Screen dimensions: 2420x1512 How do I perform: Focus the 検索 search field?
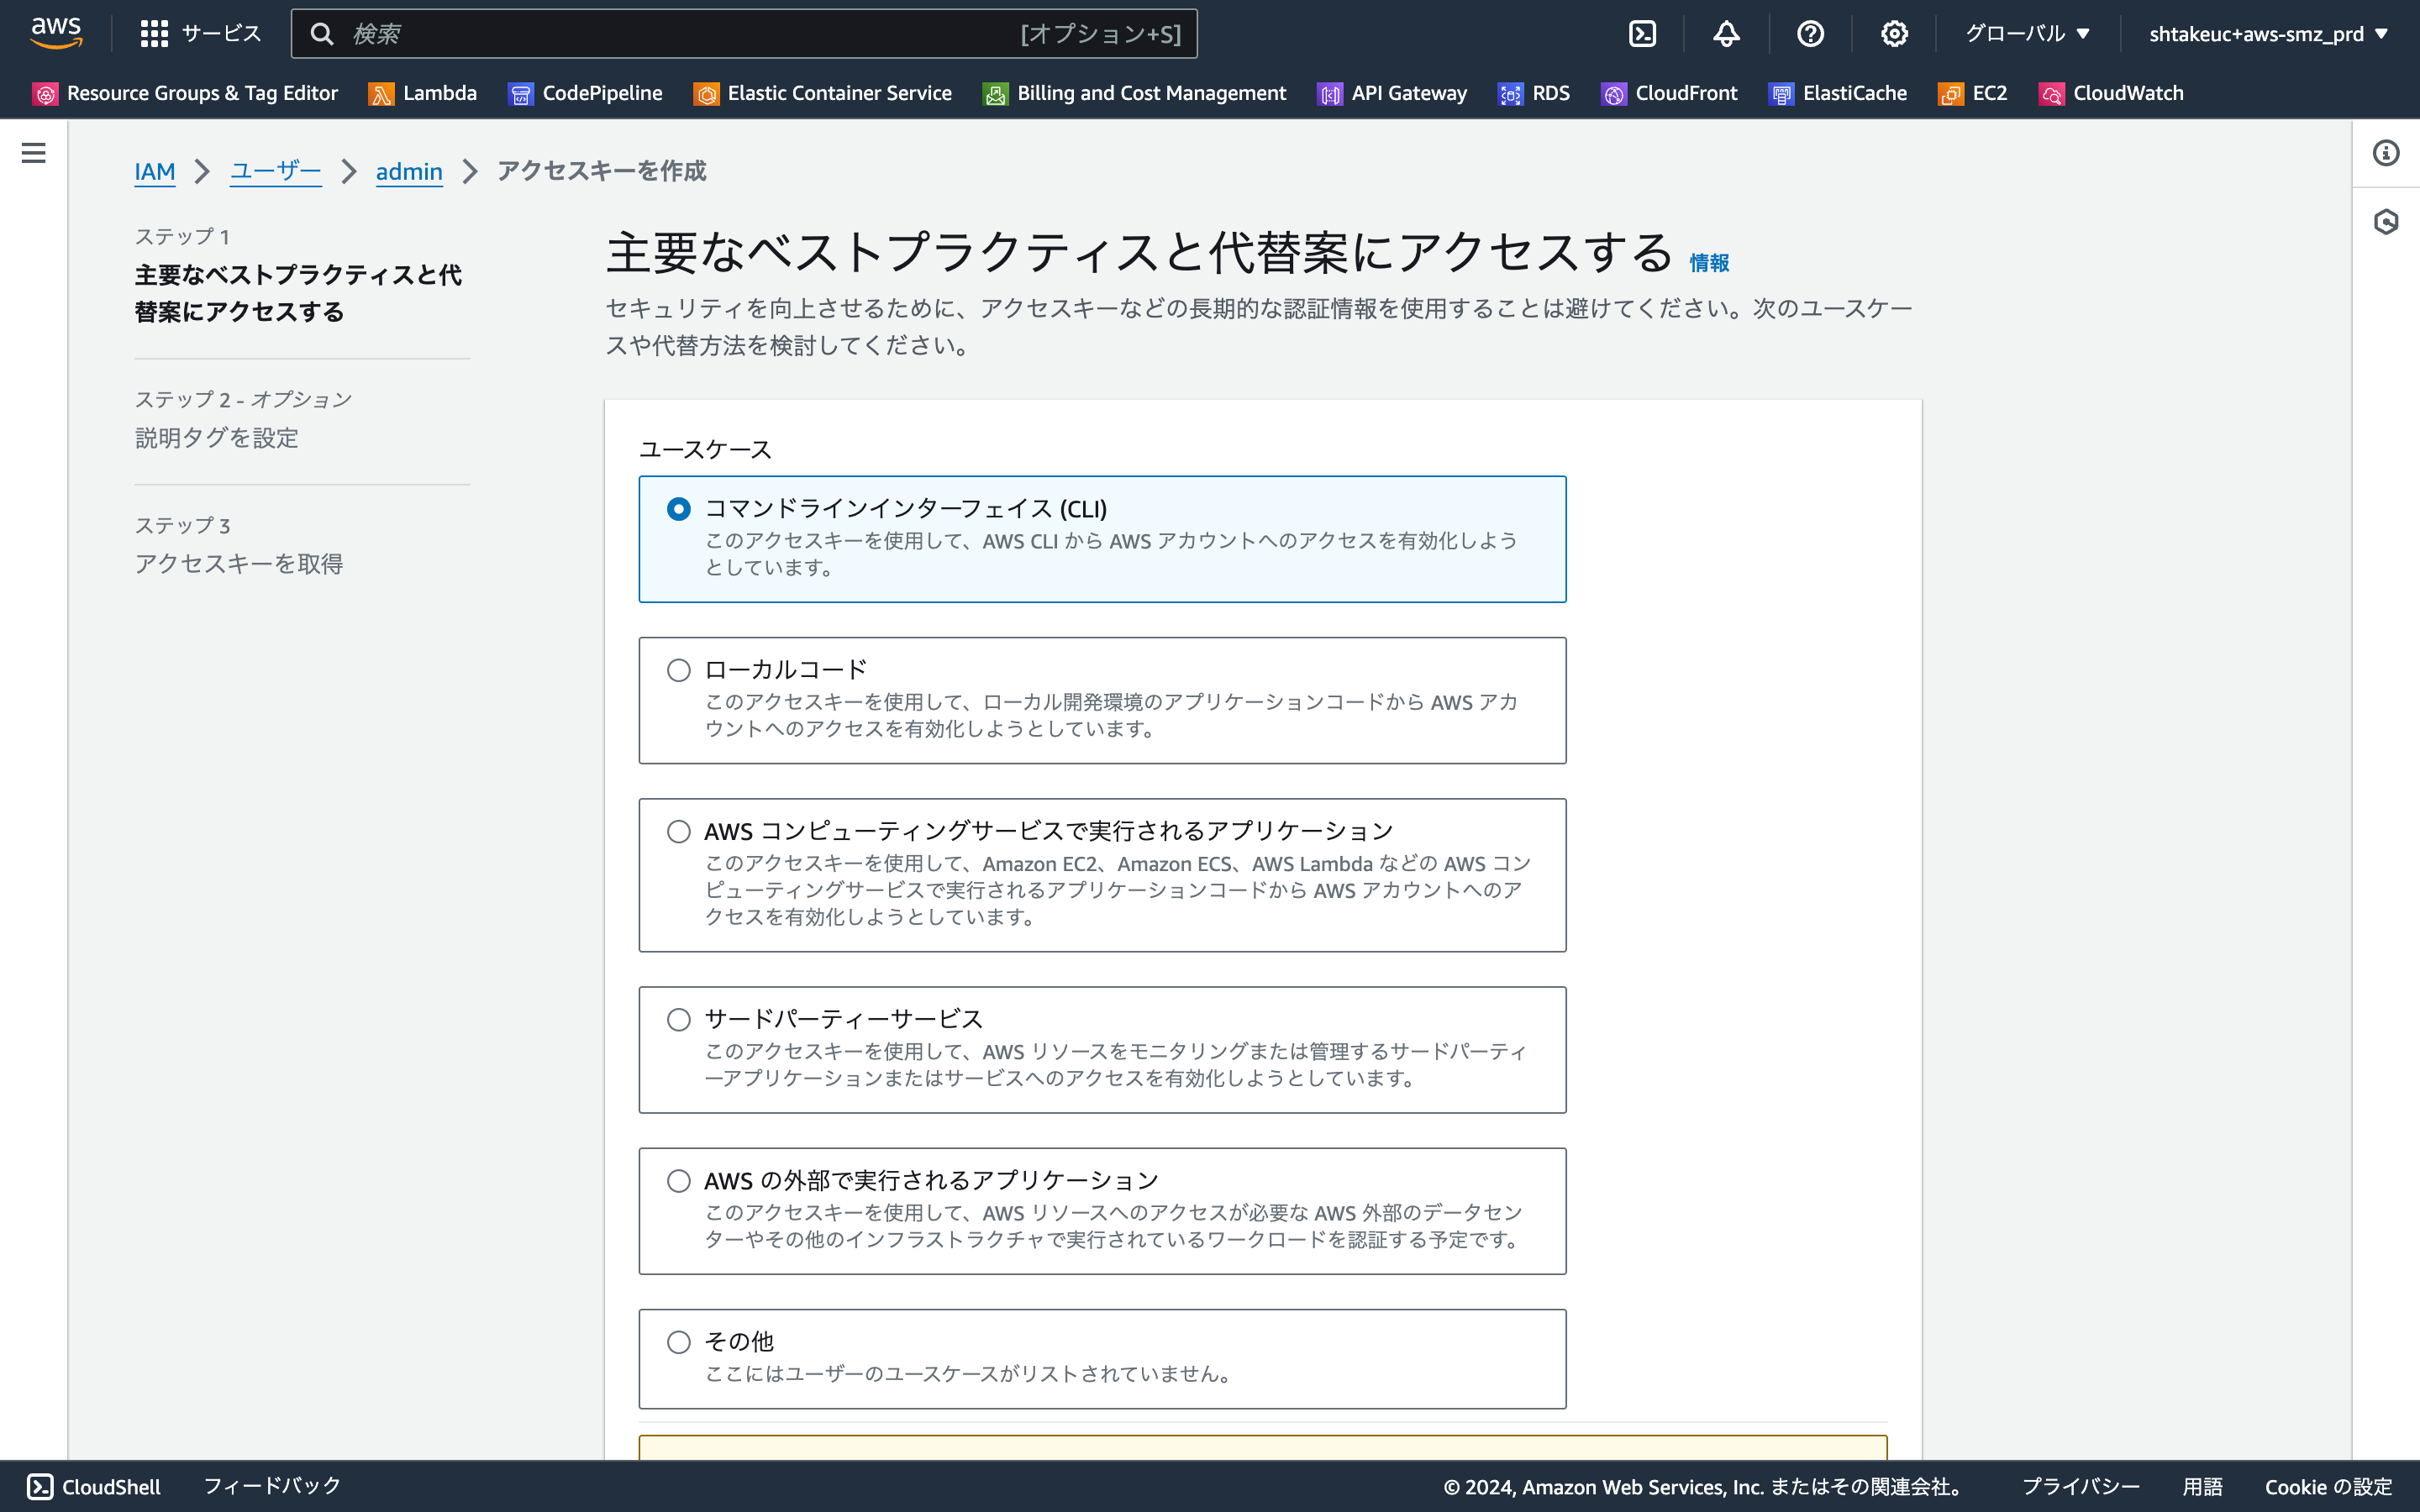[744, 34]
